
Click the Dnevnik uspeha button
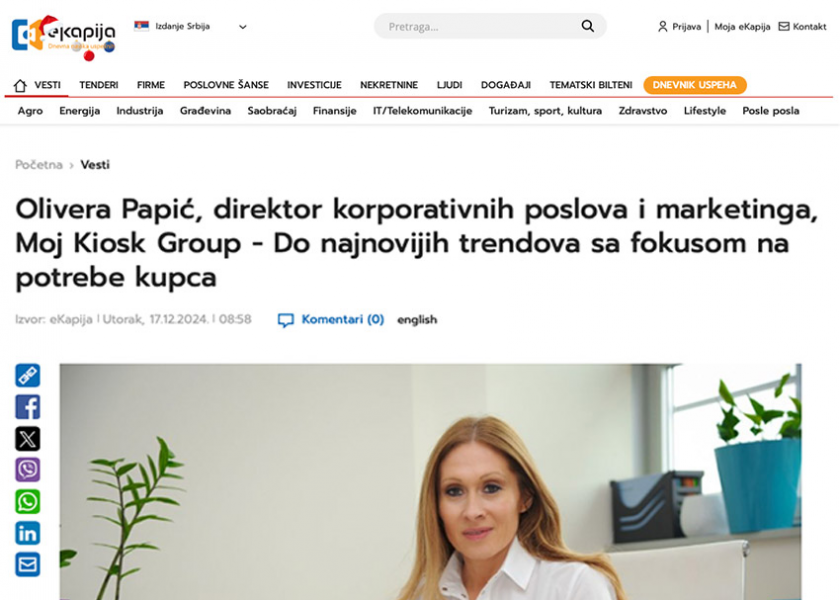click(x=694, y=85)
